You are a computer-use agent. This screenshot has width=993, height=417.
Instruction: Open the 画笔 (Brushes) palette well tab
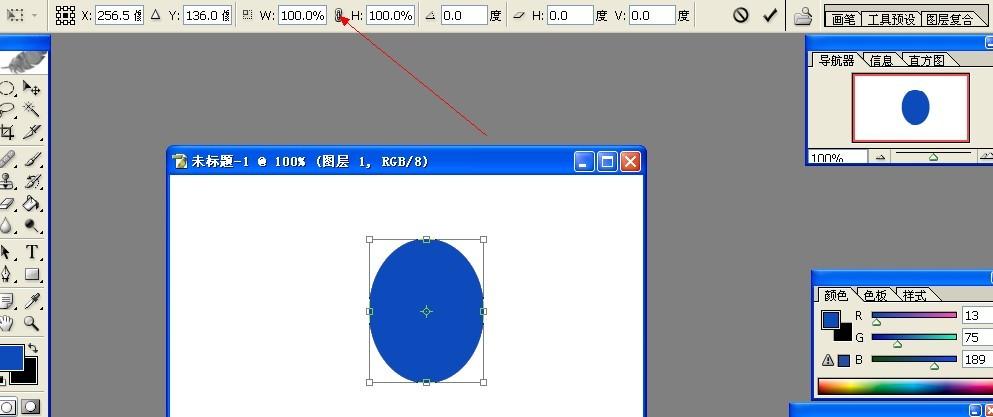(843, 18)
